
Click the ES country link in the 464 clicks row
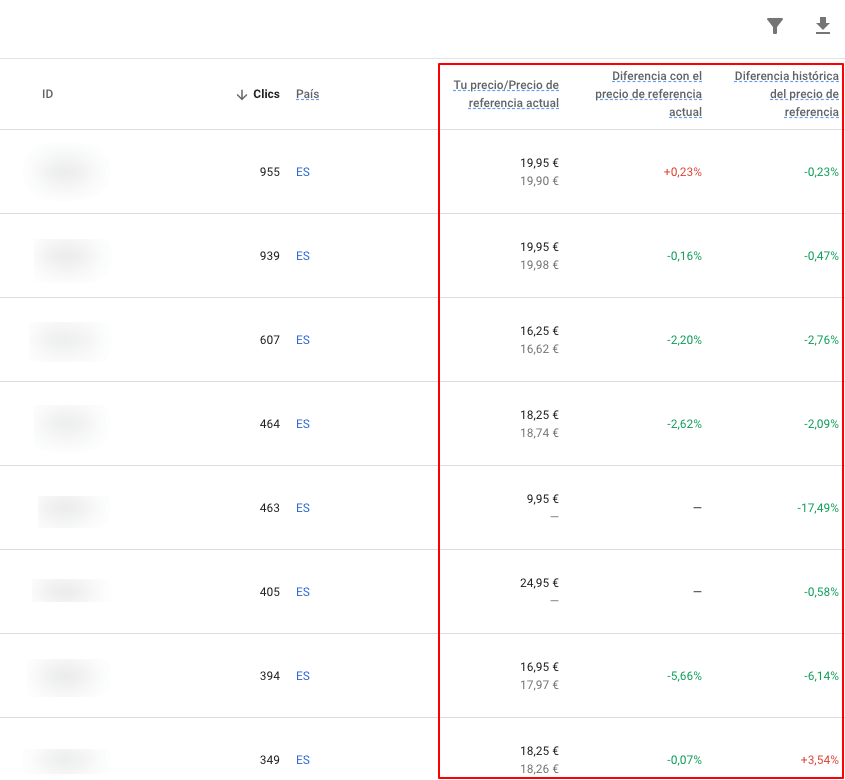coord(303,424)
